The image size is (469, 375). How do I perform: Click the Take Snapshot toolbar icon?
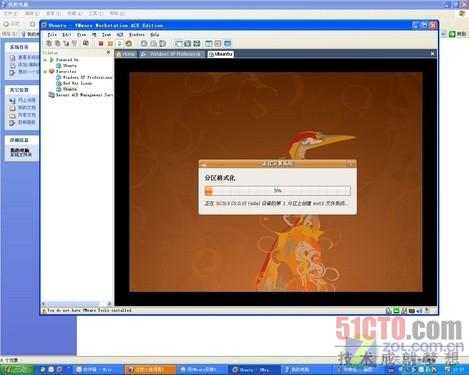[x=144, y=44]
